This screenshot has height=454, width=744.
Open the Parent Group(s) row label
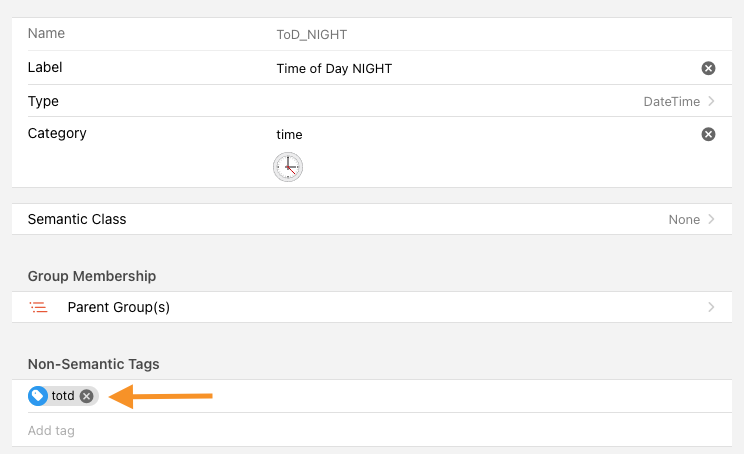(x=119, y=307)
